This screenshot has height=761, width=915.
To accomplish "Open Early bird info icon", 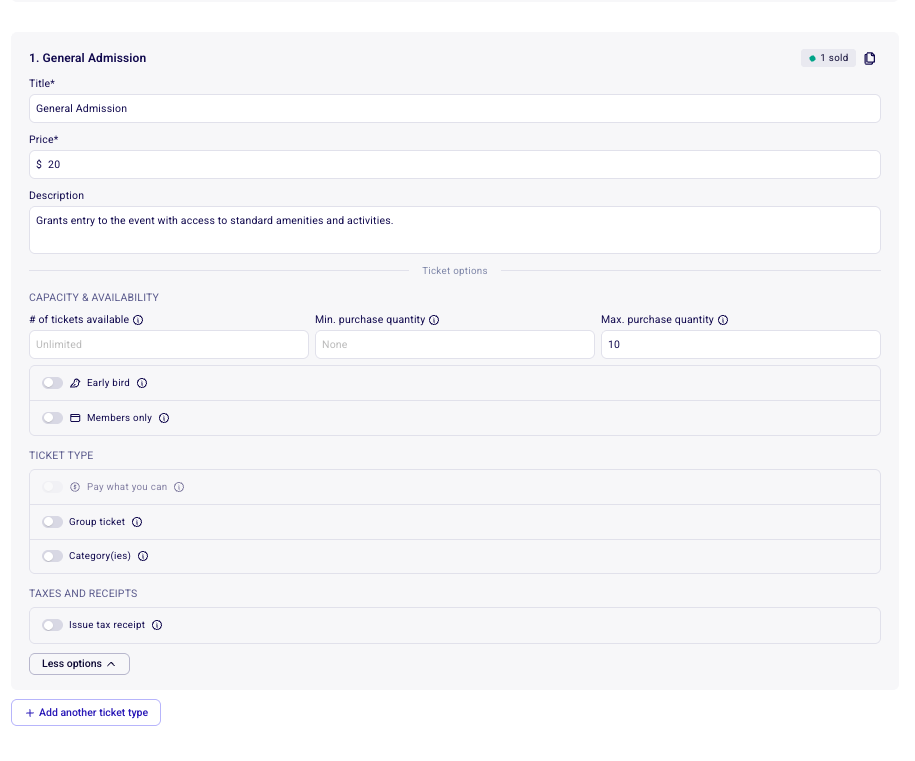I will (142, 383).
